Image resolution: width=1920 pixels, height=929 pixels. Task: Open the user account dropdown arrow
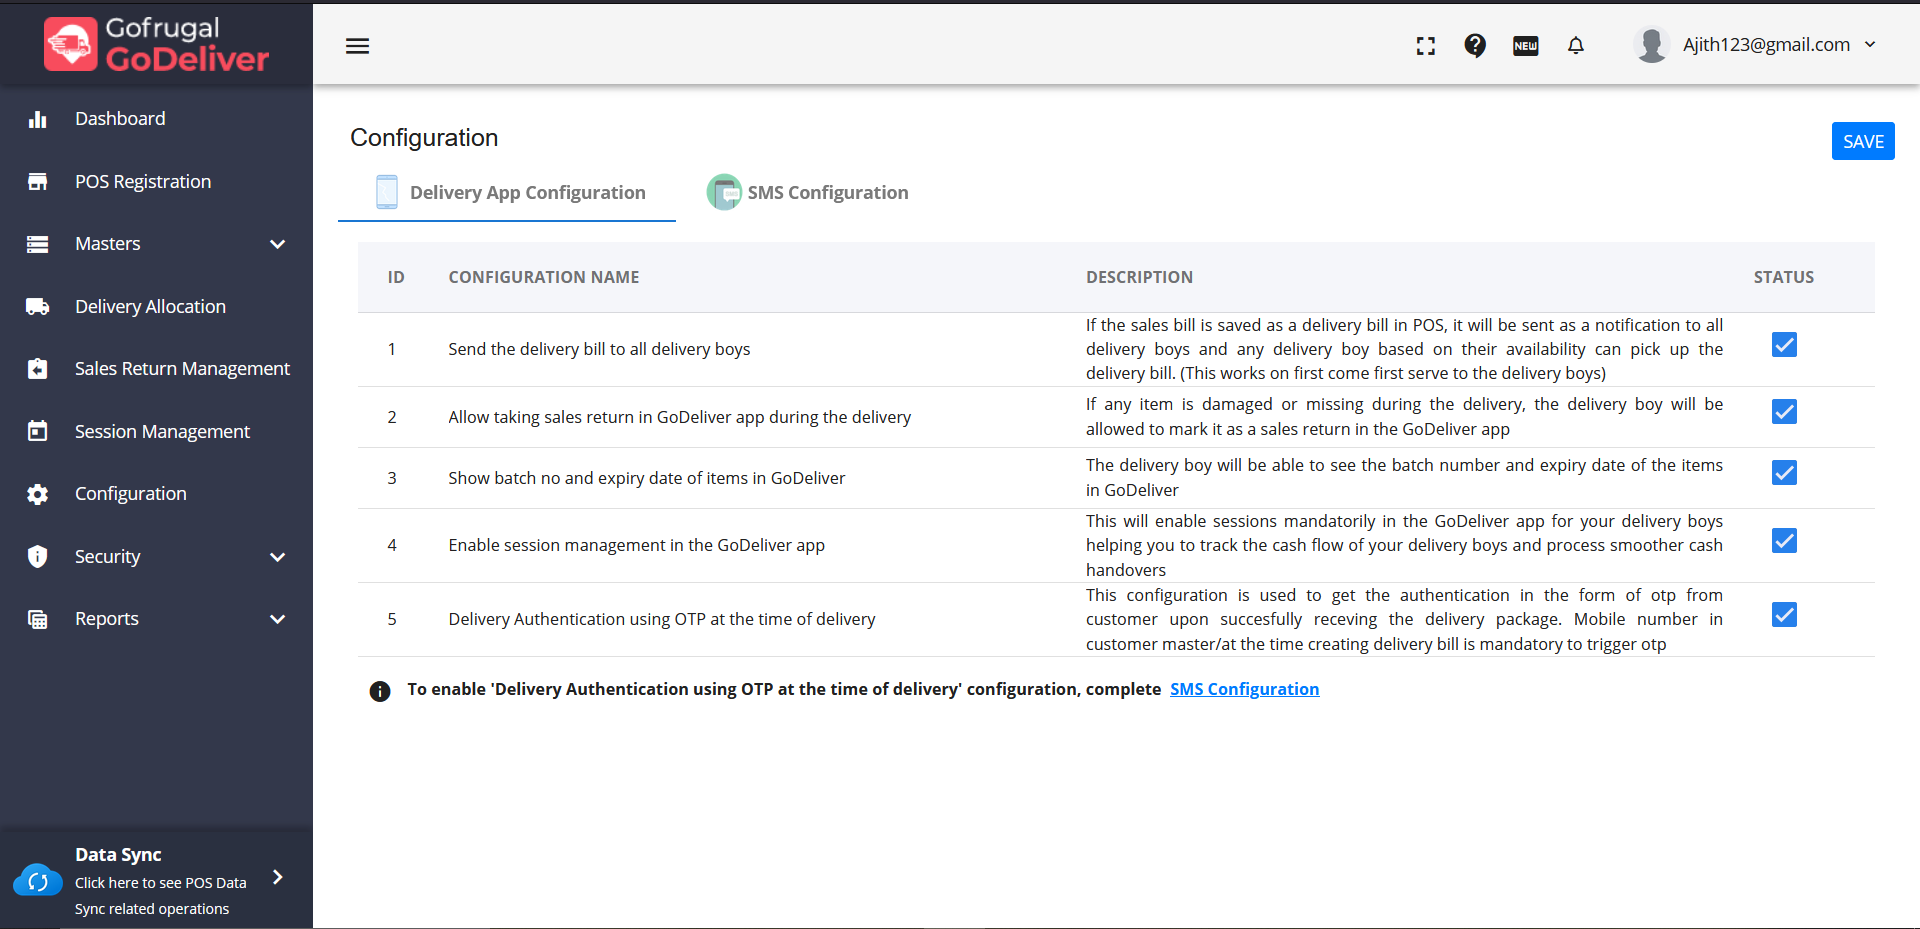coord(1870,44)
